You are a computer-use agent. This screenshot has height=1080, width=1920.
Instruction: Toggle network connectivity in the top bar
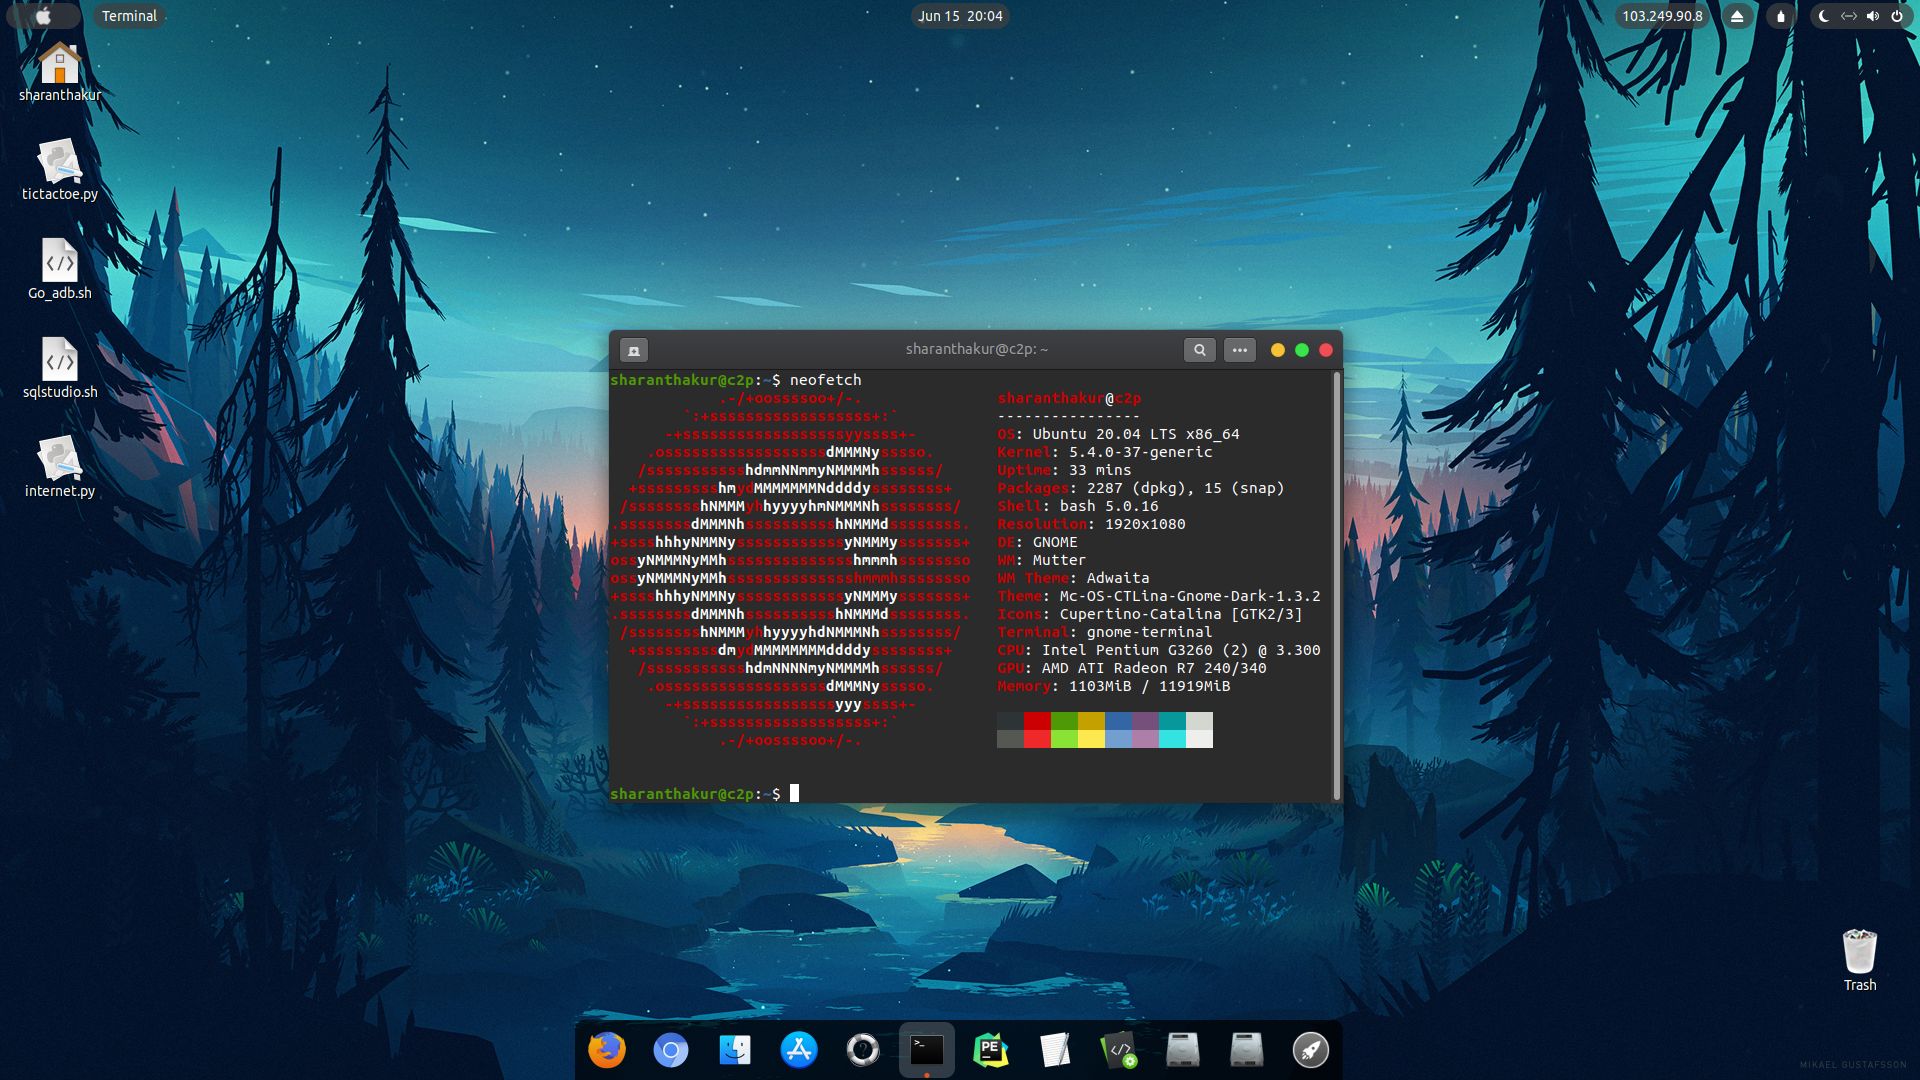tap(1847, 16)
